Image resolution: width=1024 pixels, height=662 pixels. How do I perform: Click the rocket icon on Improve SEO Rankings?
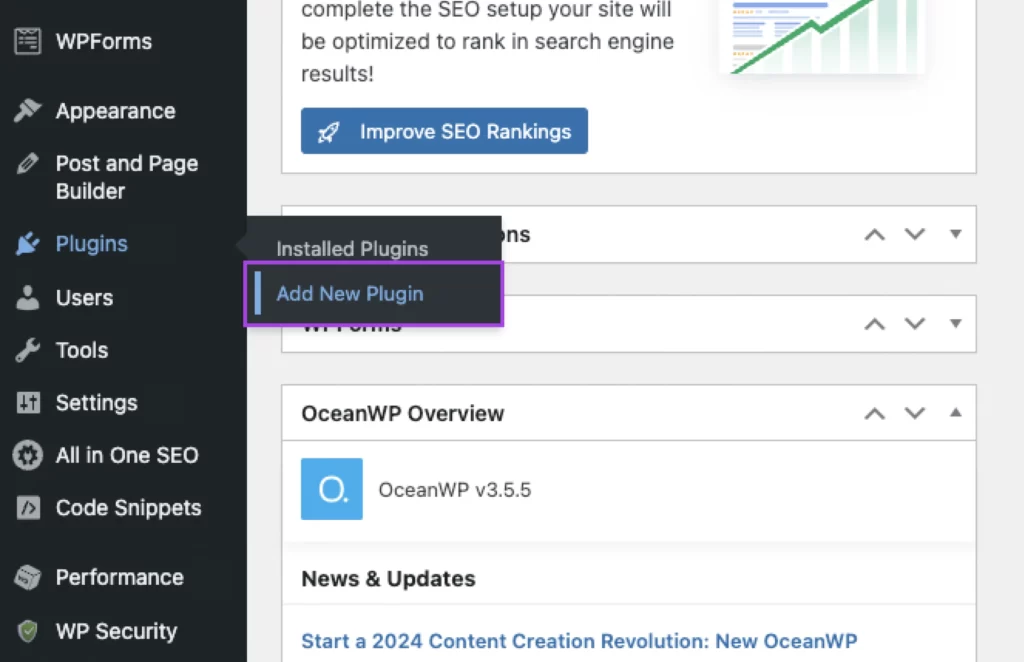point(328,132)
